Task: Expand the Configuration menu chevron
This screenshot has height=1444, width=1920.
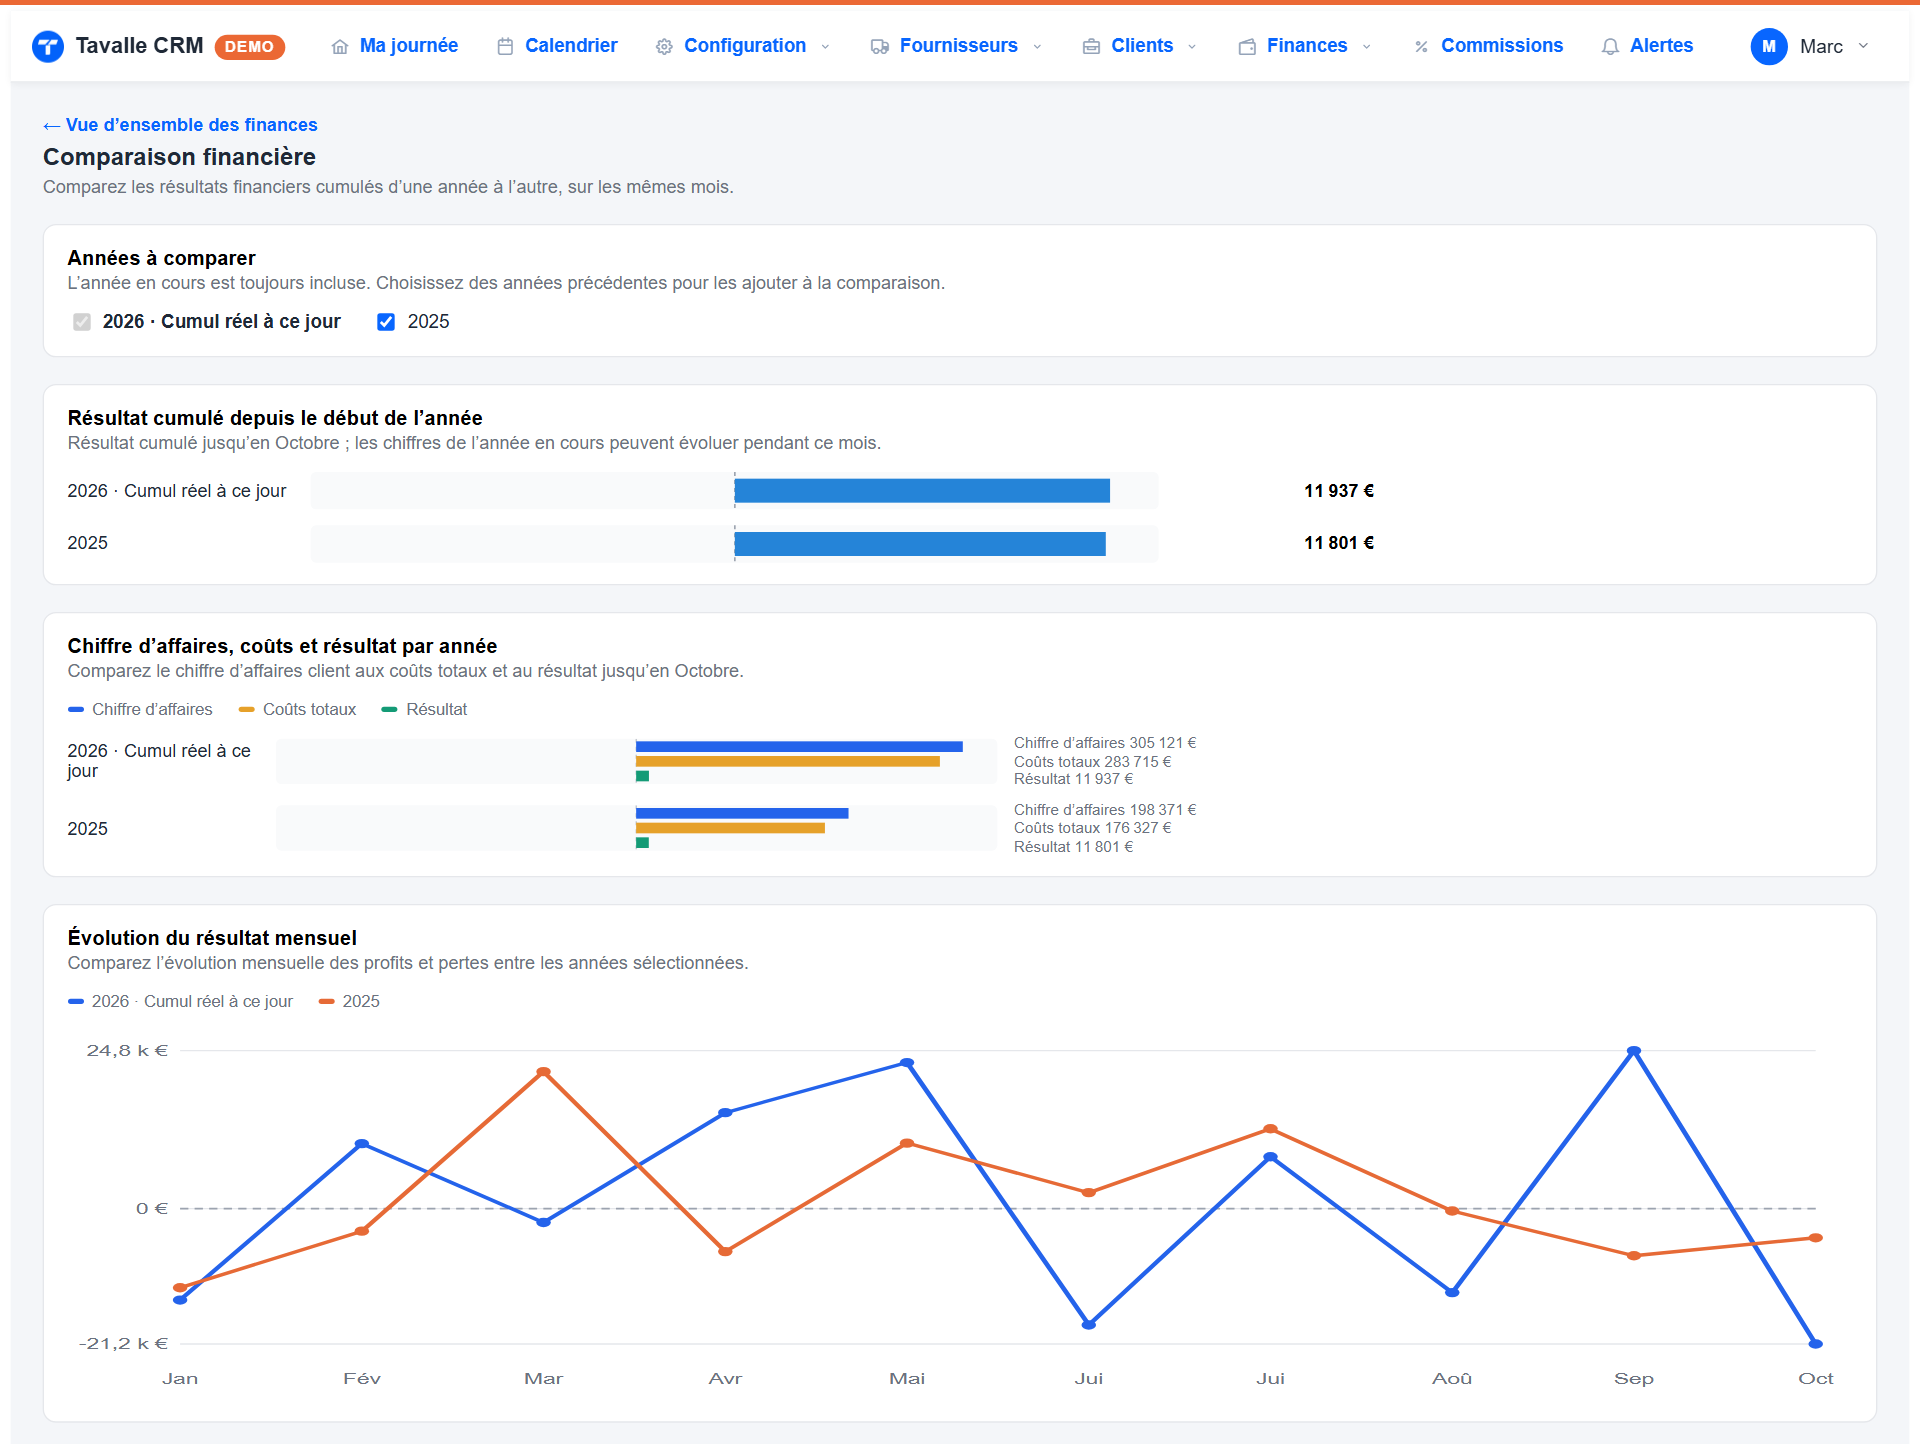Action: 825,47
